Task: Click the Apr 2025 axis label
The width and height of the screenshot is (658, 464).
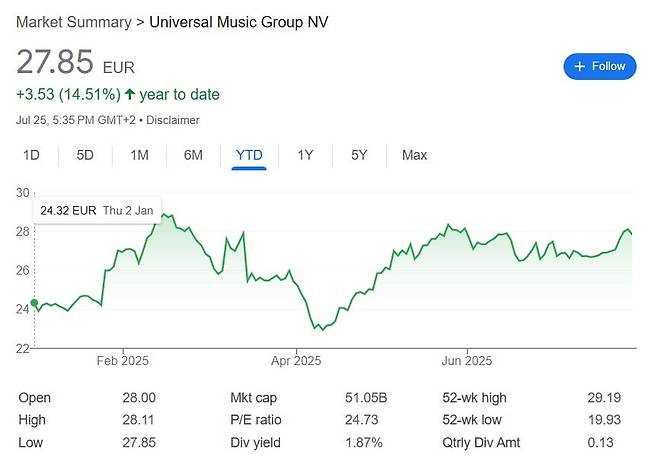Action: [296, 361]
